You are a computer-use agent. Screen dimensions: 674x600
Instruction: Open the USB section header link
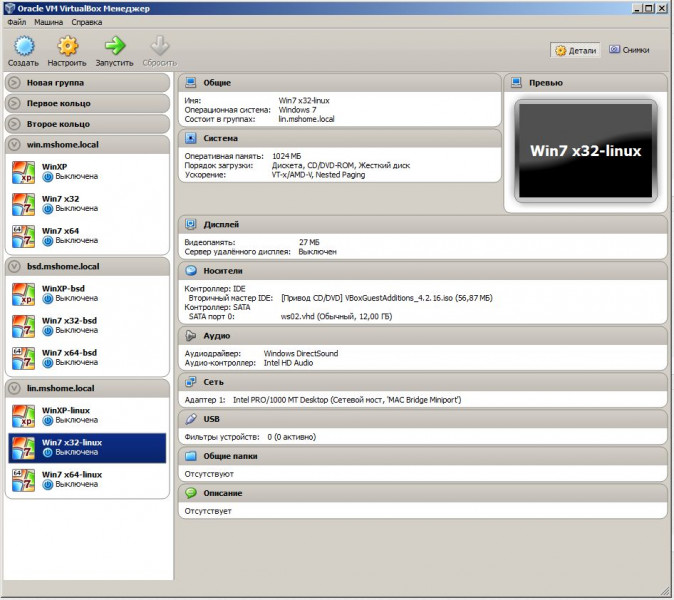pyautogui.click(x=211, y=419)
